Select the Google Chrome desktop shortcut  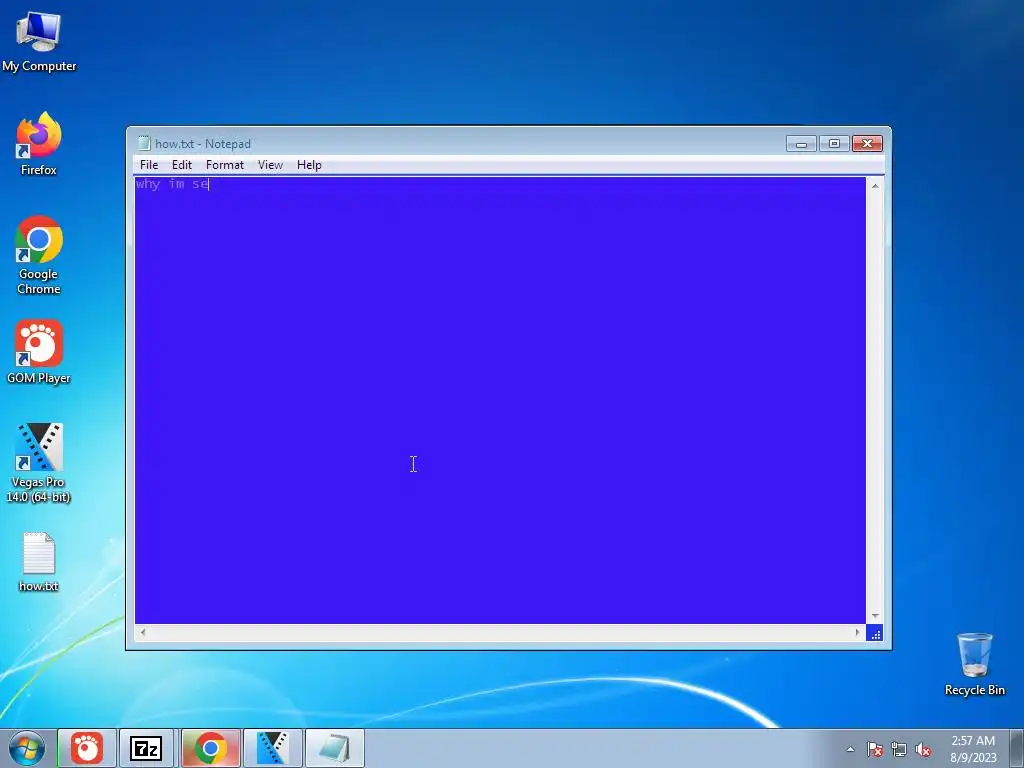coord(39,255)
